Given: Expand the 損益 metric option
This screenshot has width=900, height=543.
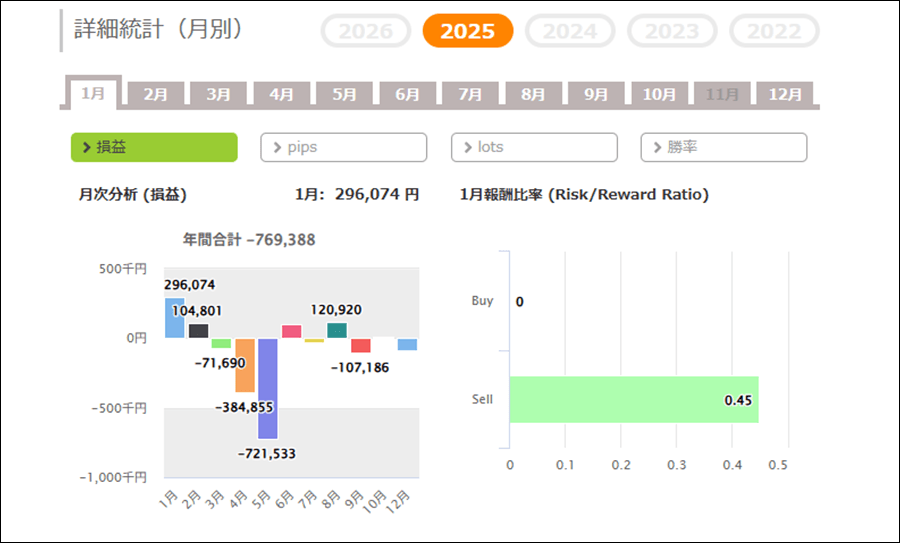Looking at the screenshot, I should click(x=154, y=147).
